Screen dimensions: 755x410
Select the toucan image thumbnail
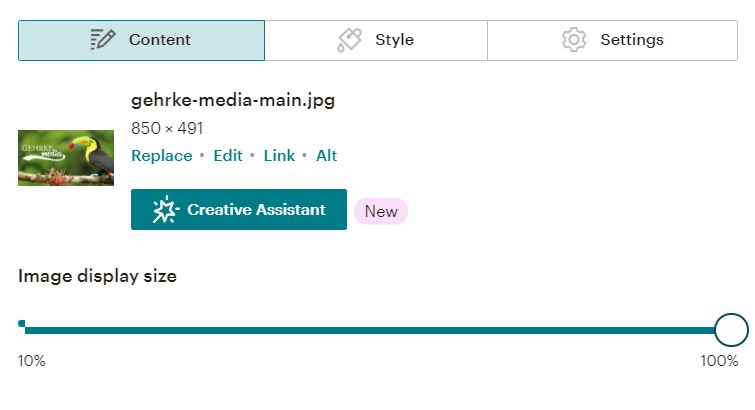[66, 158]
